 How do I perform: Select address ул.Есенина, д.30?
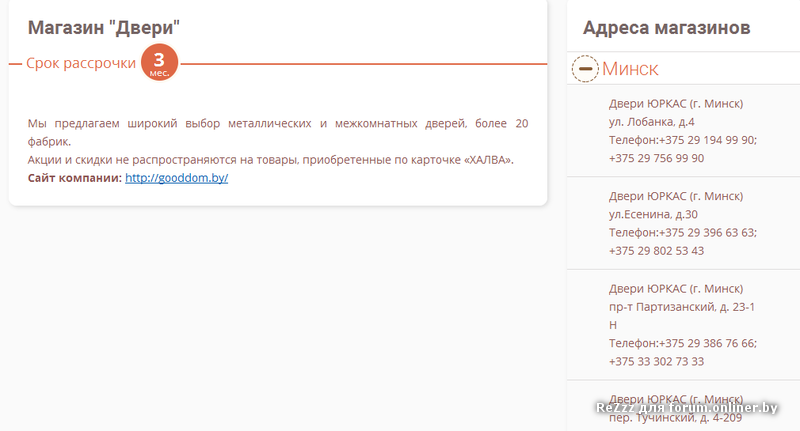pos(653,214)
